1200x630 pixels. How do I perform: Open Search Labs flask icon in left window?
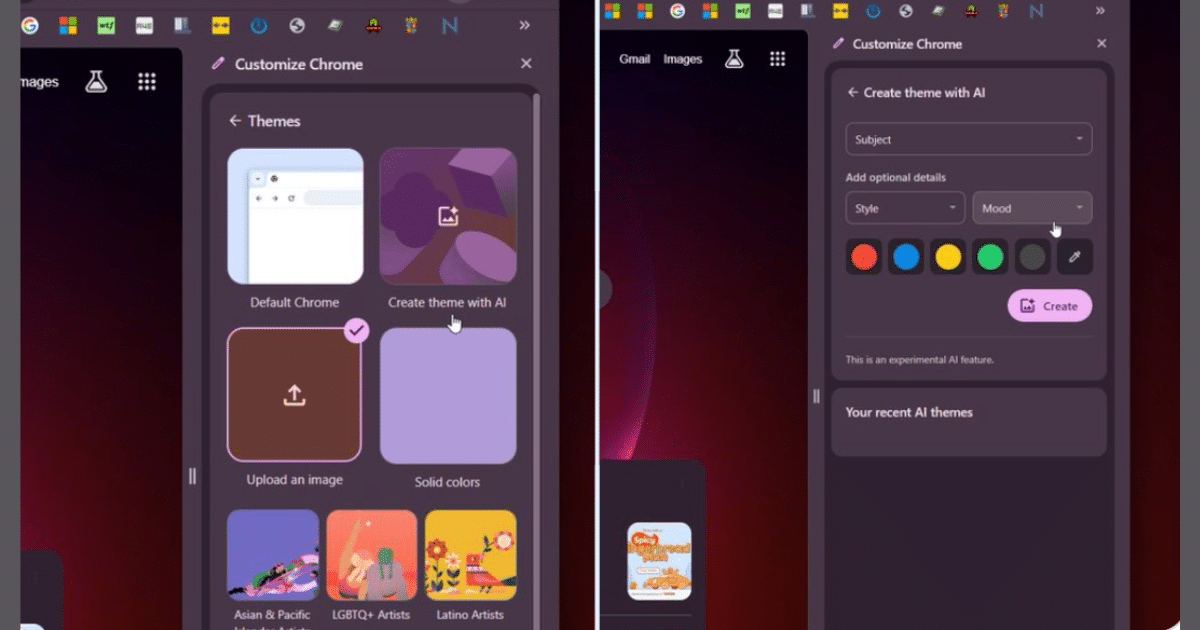96,82
